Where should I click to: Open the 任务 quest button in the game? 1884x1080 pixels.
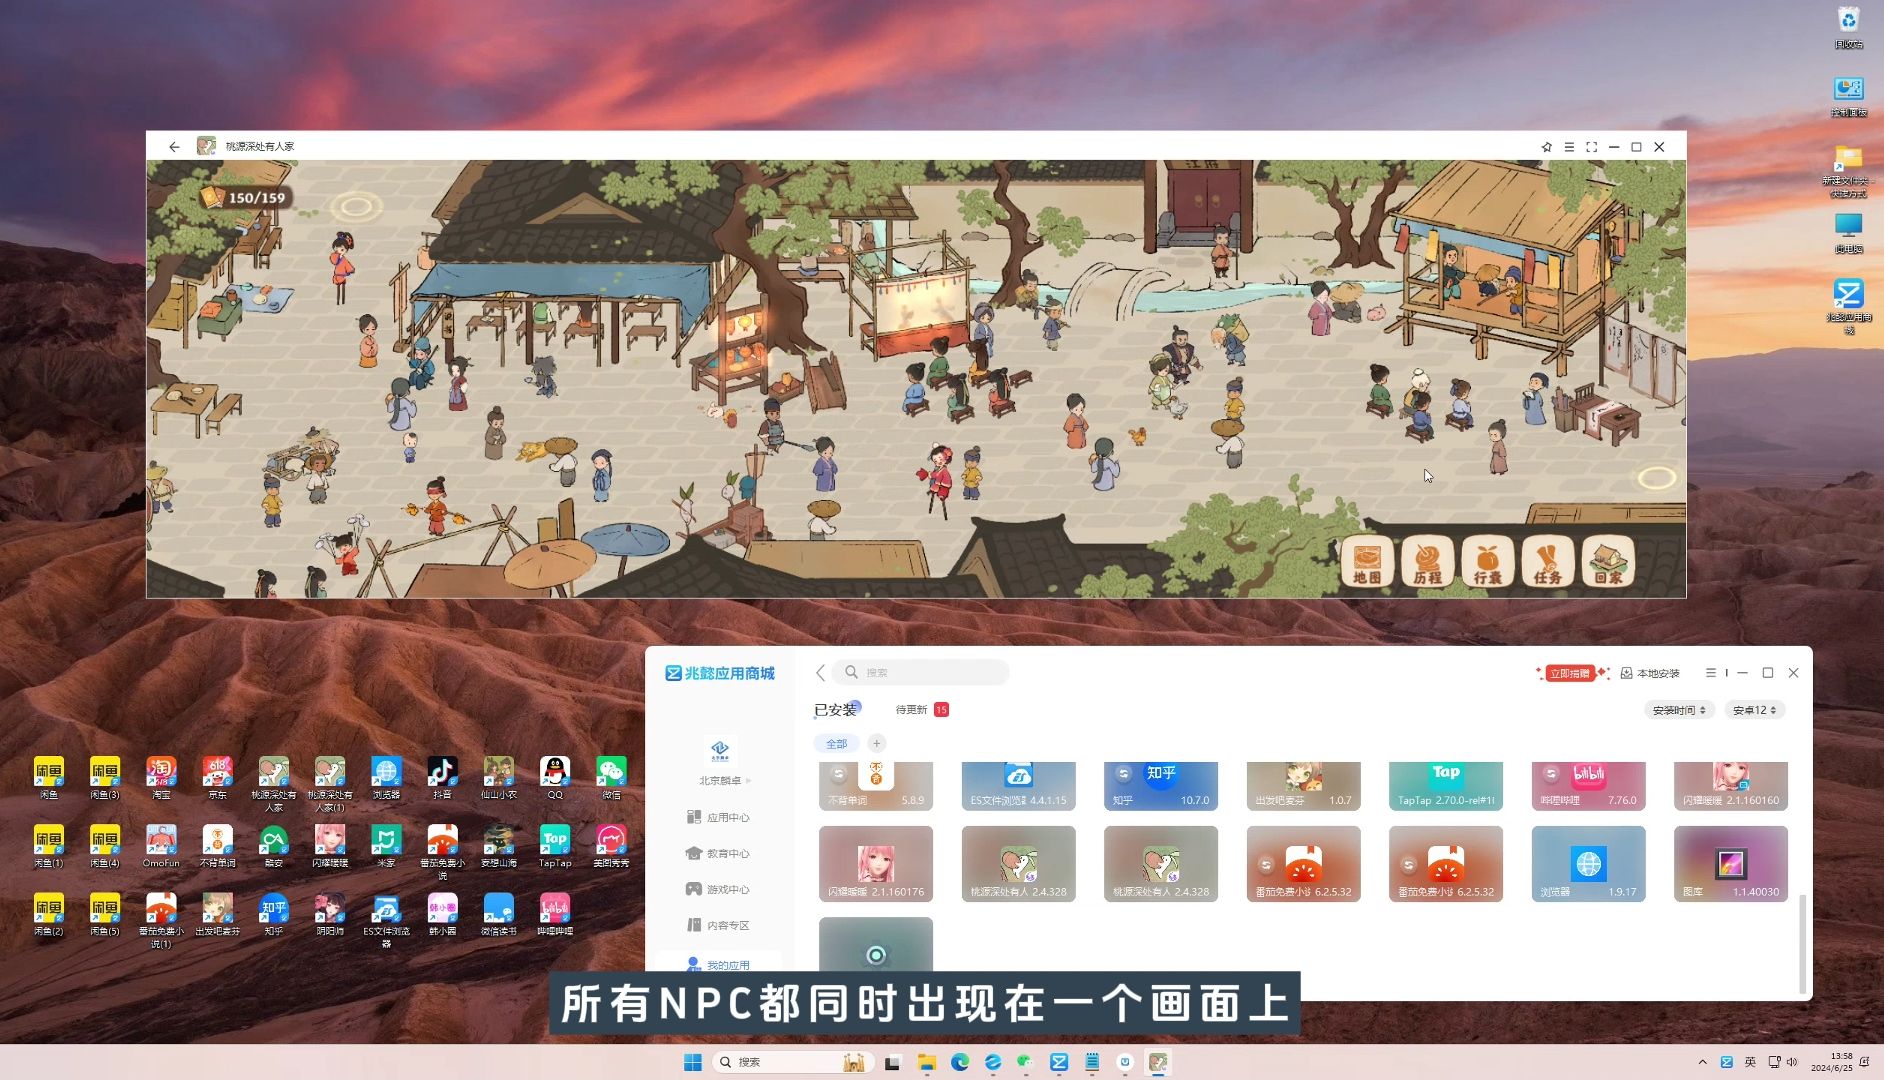coord(1547,561)
